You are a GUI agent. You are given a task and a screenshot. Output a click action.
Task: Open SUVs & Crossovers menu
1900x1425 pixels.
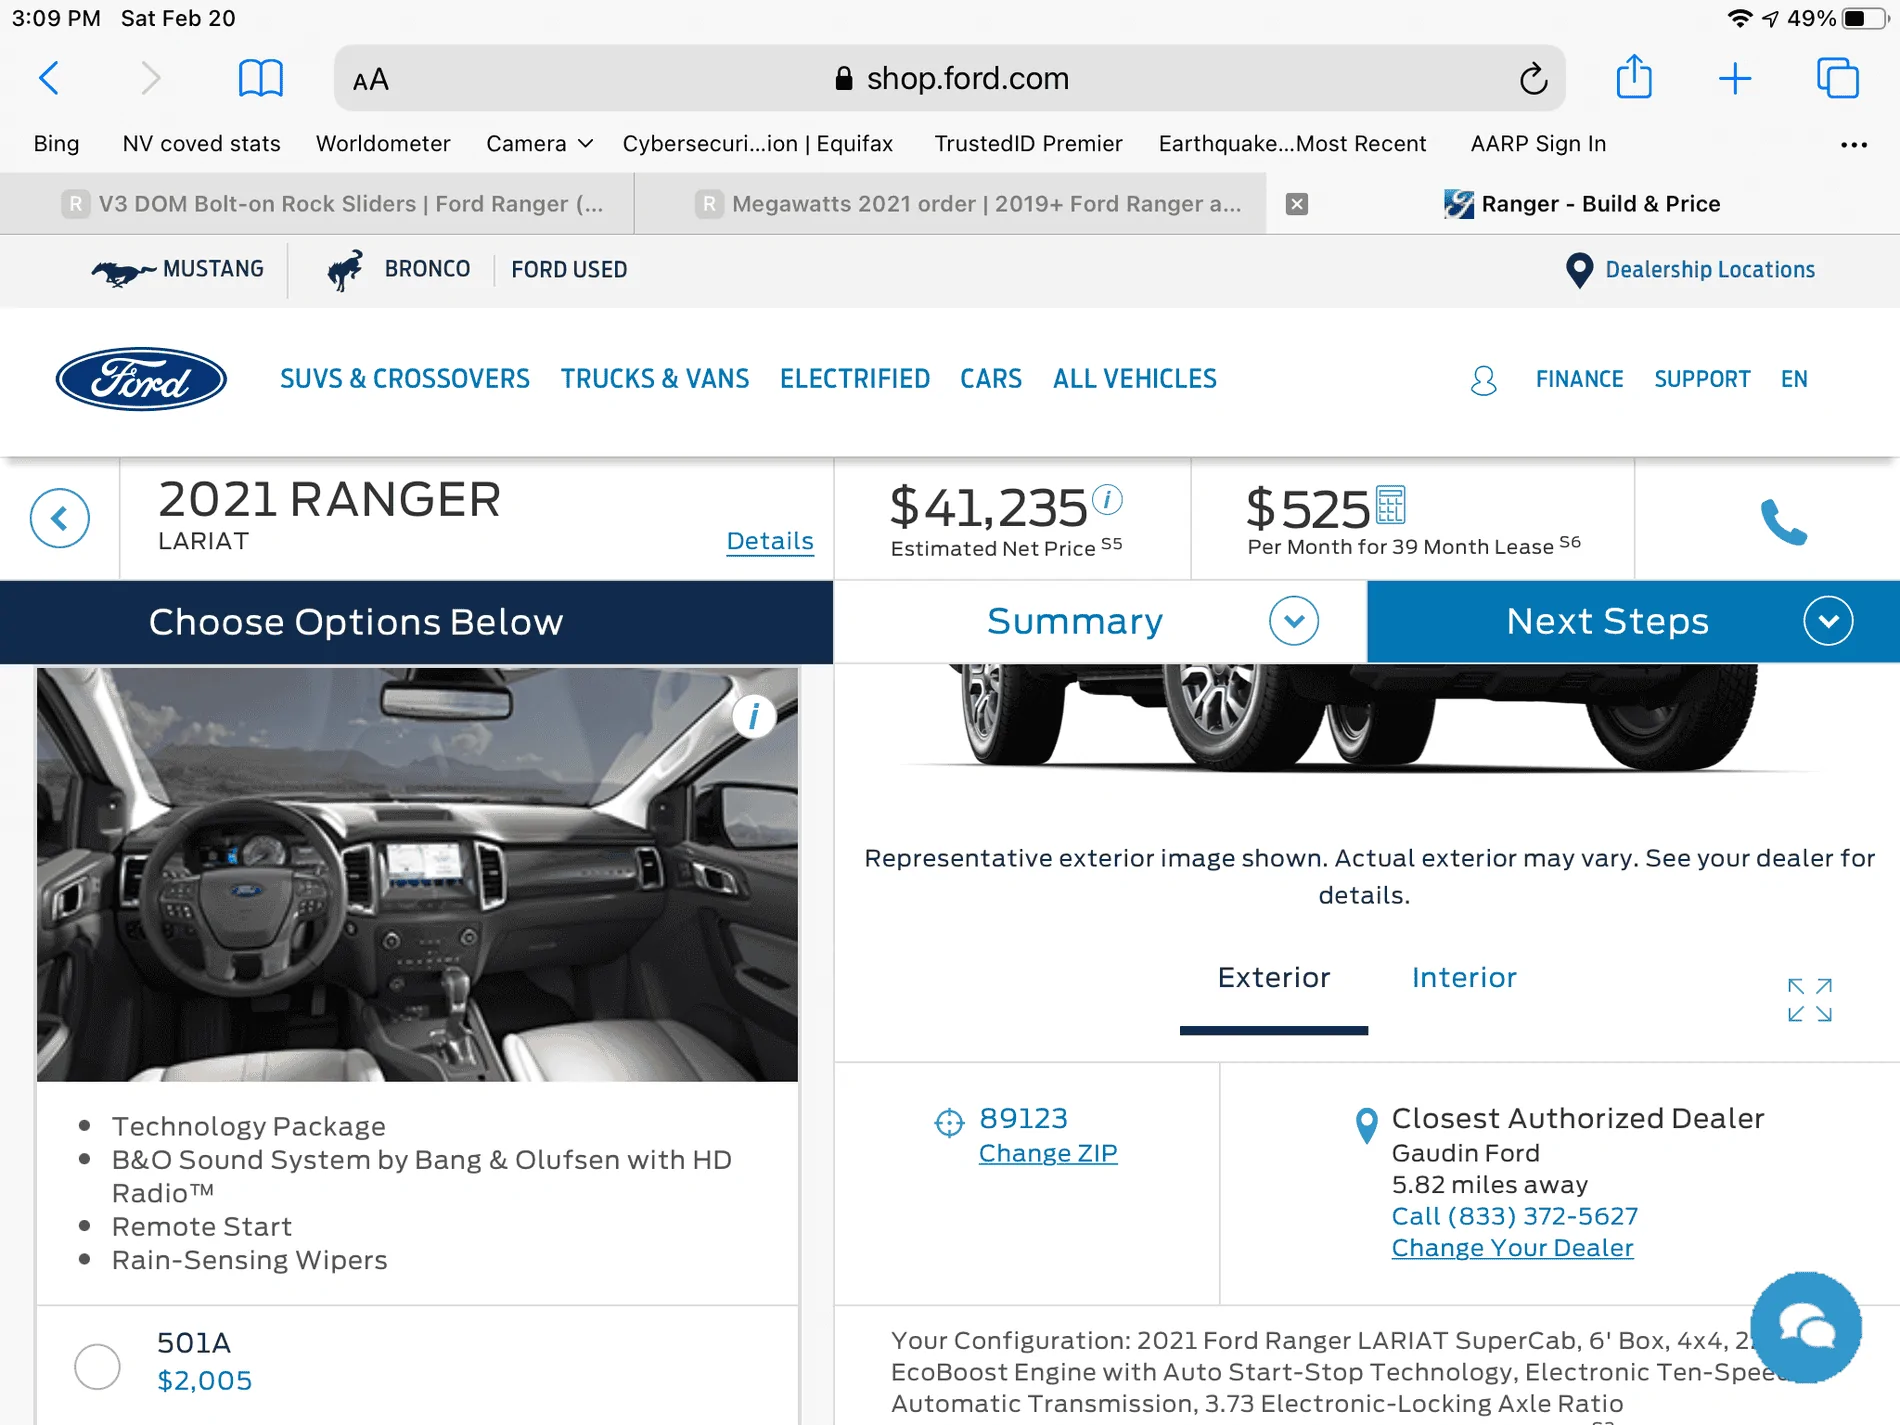tap(405, 379)
